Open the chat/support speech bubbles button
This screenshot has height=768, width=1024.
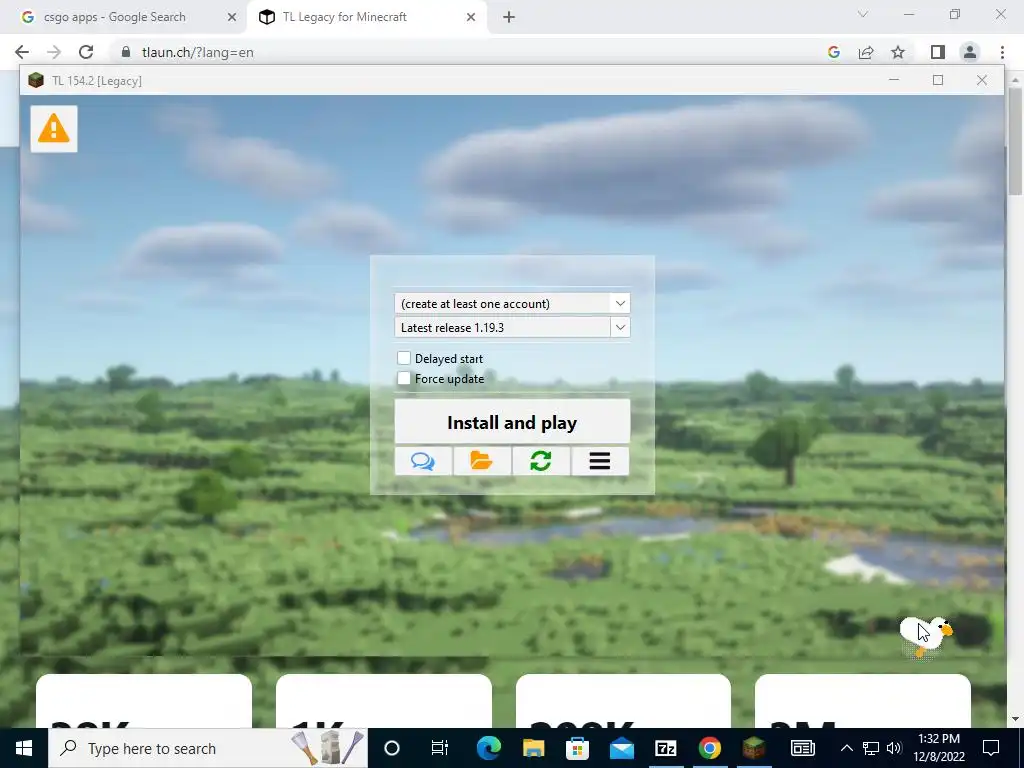pyautogui.click(x=423, y=461)
